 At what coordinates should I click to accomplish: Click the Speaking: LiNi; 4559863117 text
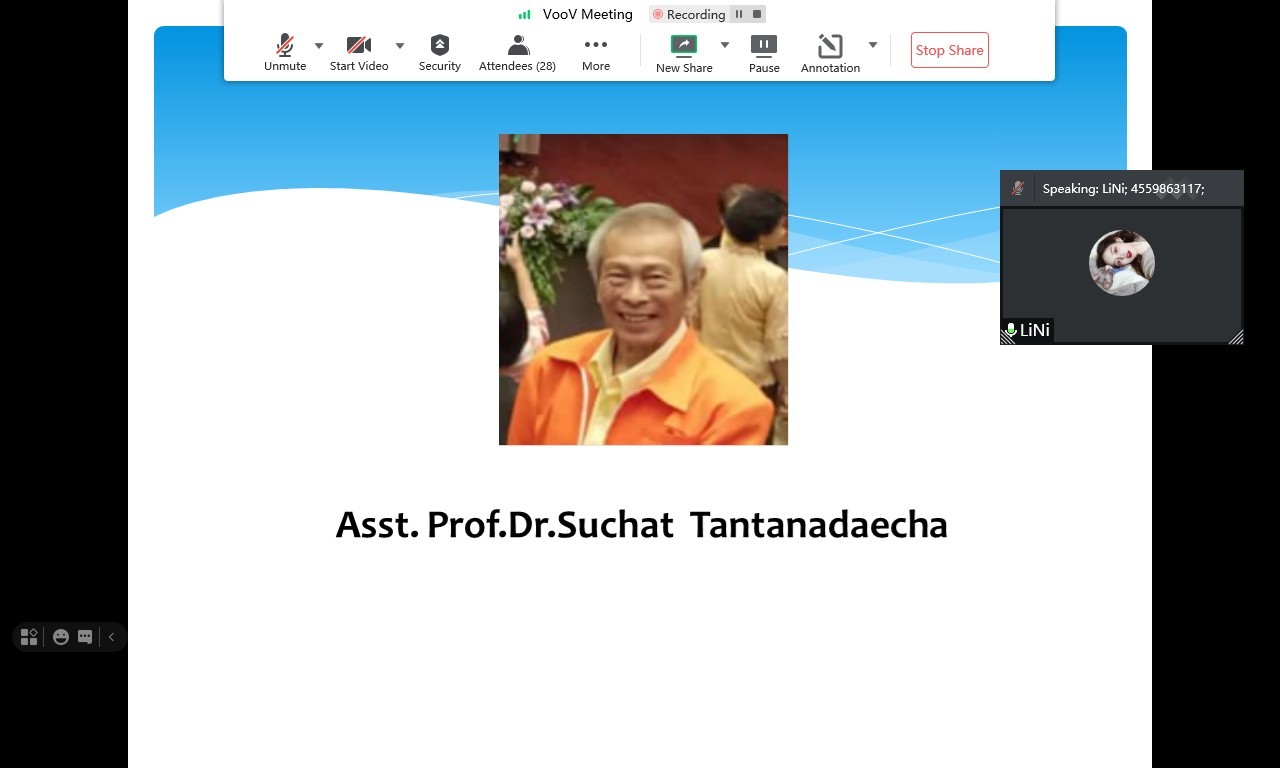(x=1123, y=188)
